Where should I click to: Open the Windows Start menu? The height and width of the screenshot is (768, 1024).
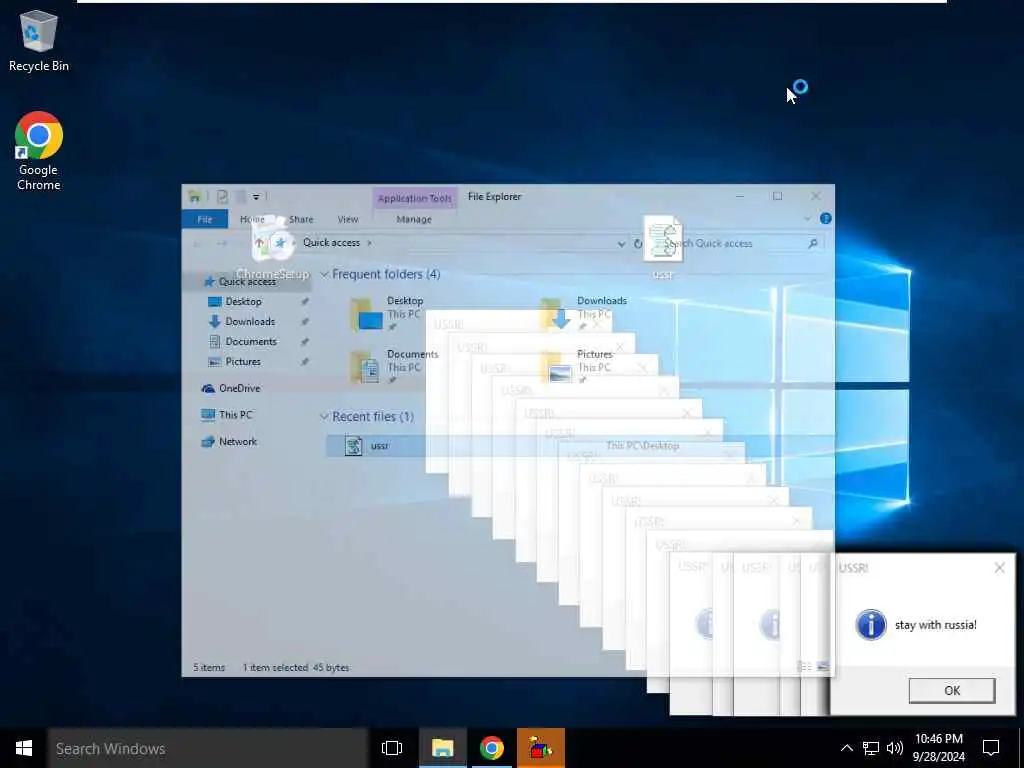pos(24,748)
